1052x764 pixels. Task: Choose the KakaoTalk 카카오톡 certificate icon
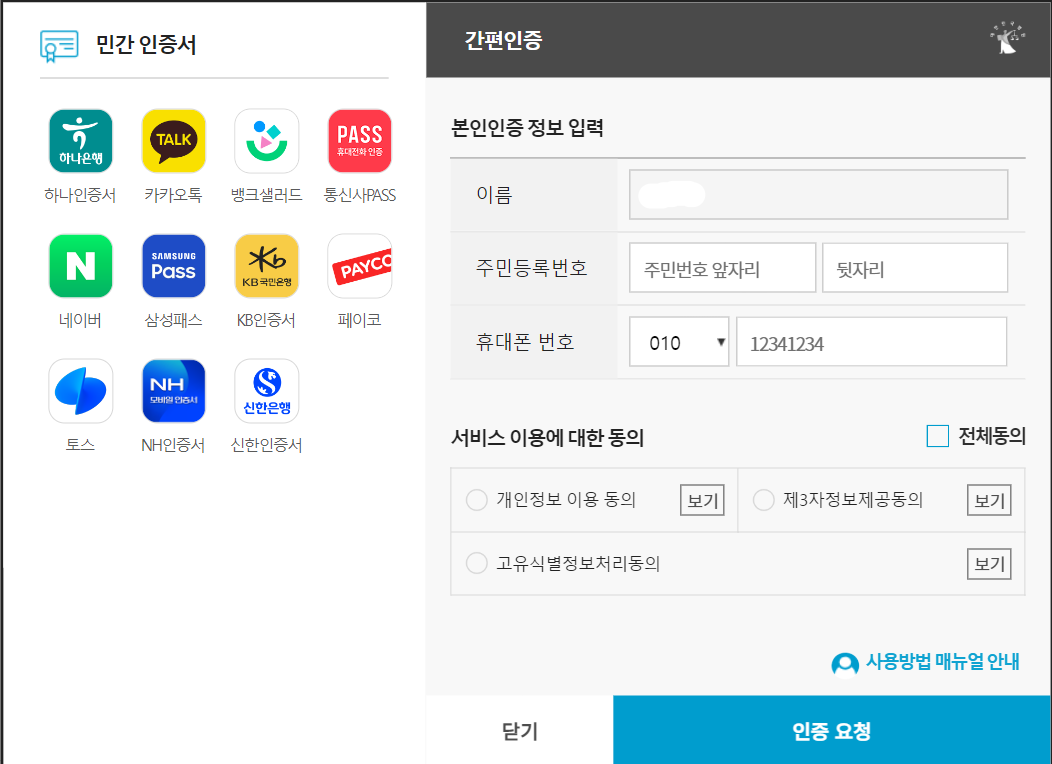pyautogui.click(x=174, y=141)
